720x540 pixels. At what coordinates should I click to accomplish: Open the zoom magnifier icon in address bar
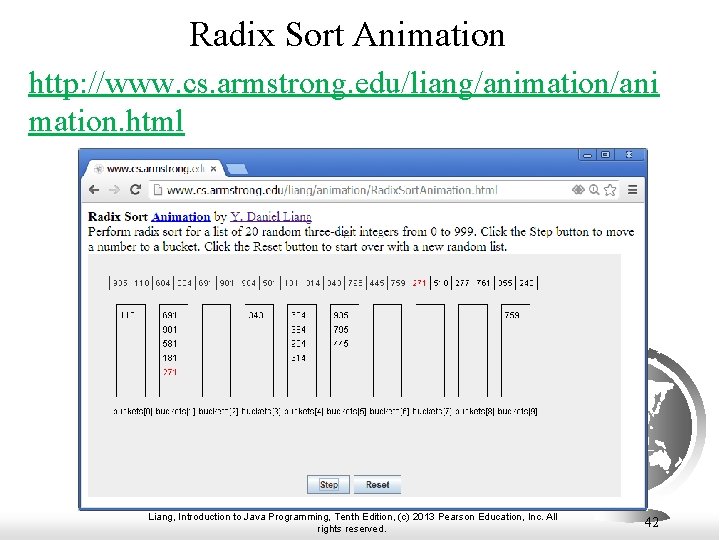pyautogui.click(x=594, y=190)
